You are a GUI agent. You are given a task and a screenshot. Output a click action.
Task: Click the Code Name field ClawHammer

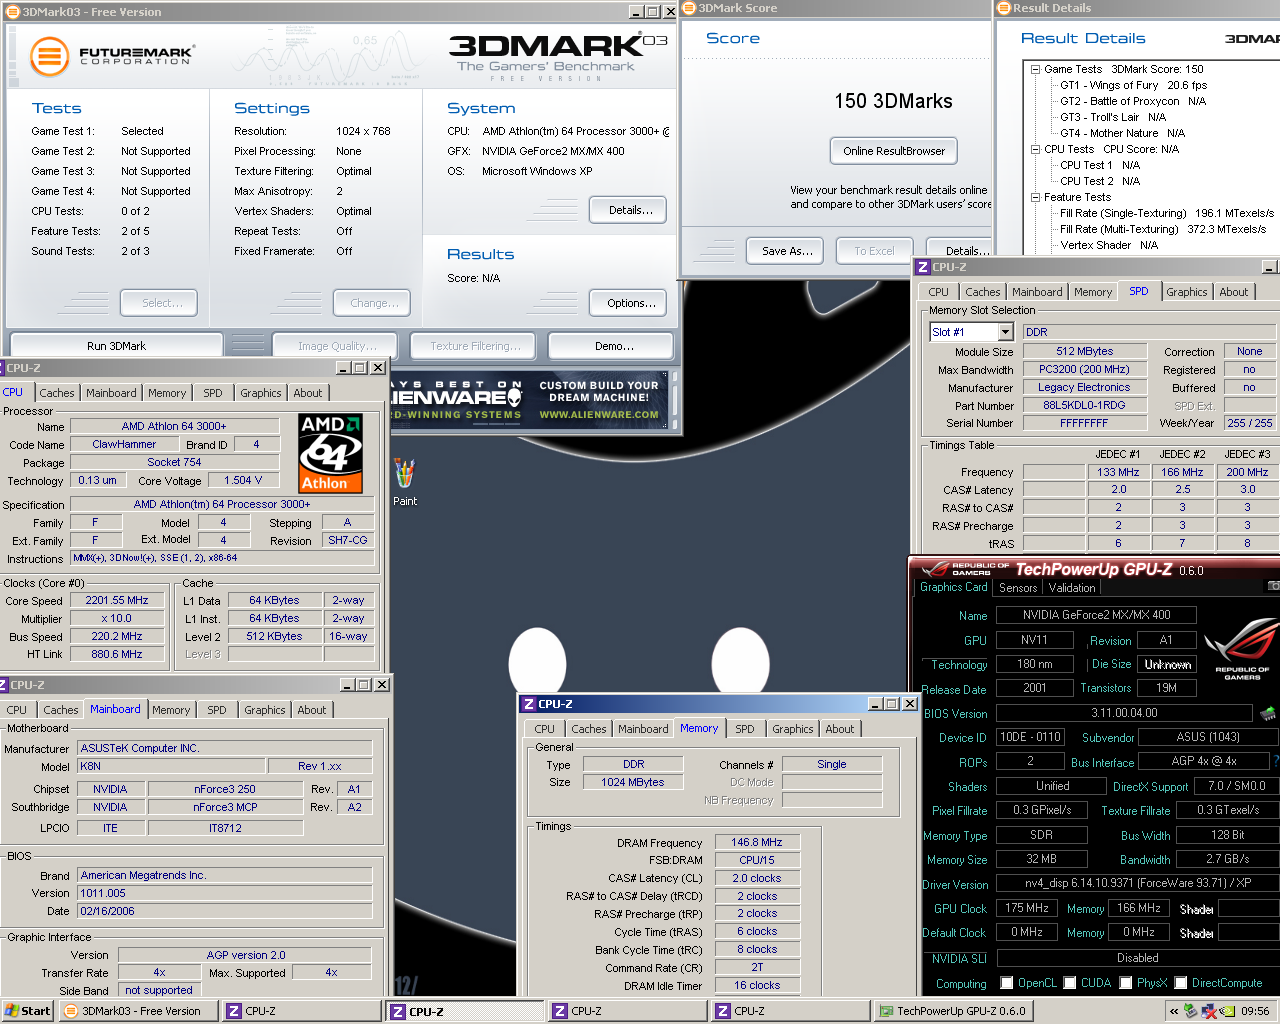[x=124, y=444]
